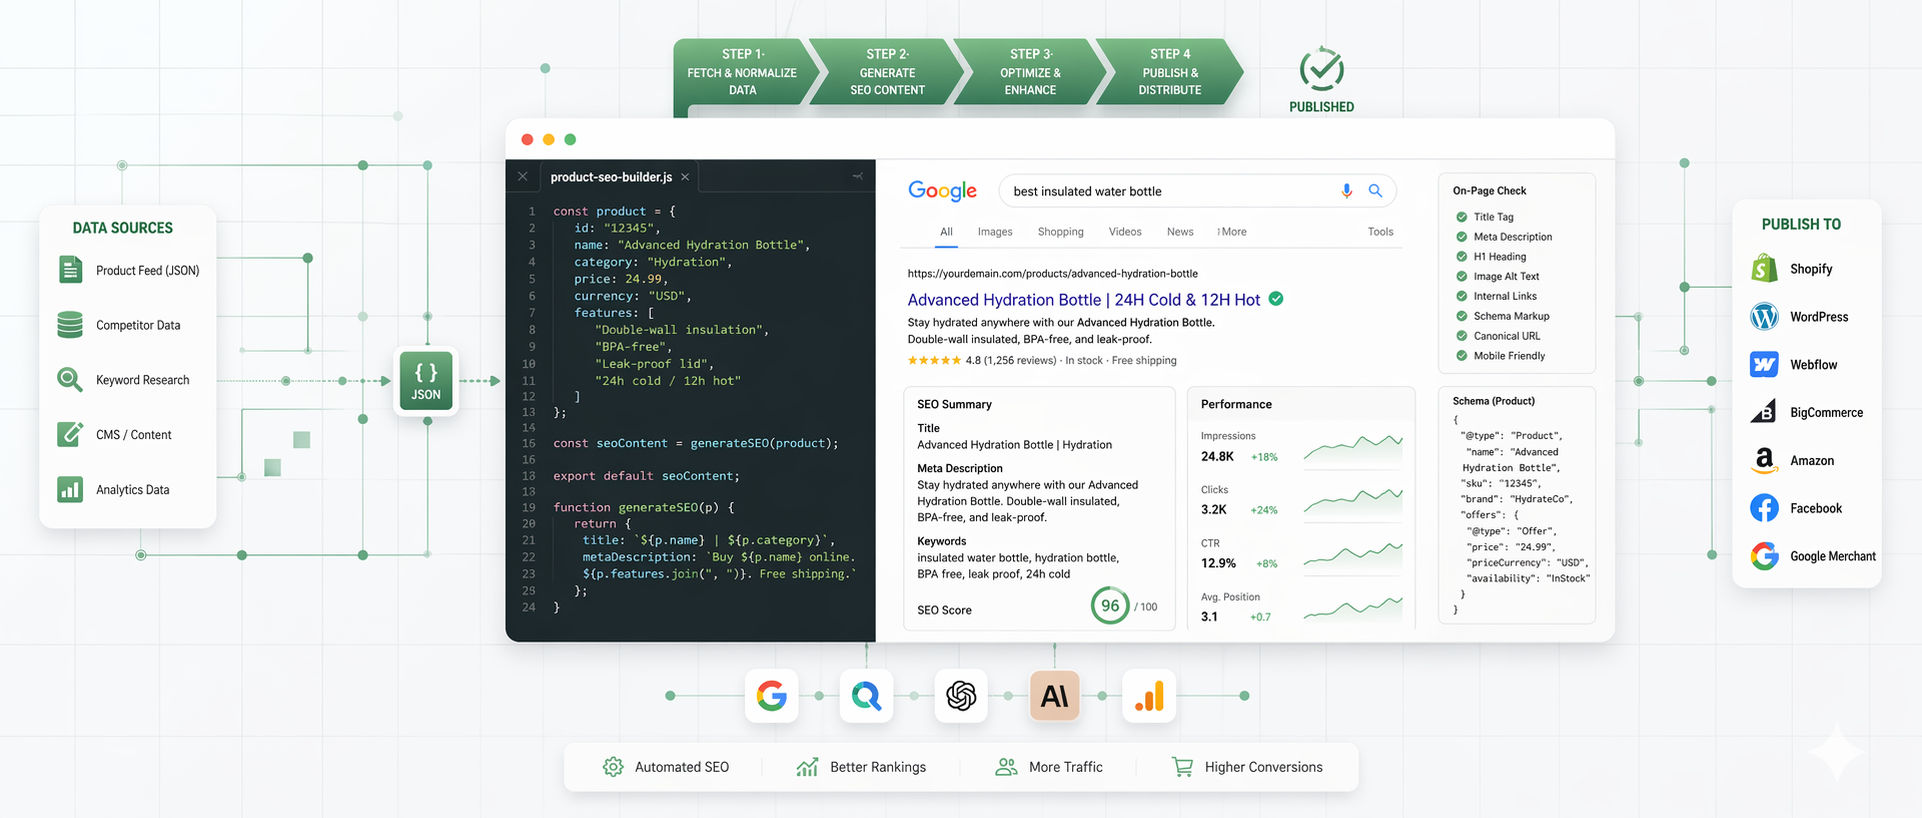Click the Clicks value 3.2K
1922x818 pixels.
[1213, 510]
